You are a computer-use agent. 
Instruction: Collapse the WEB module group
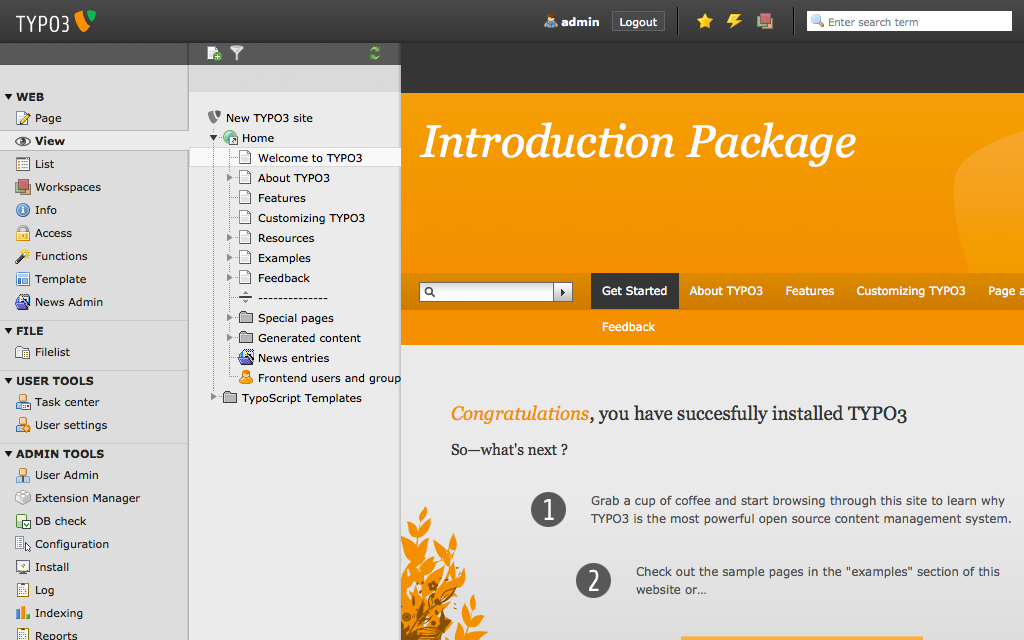click(9, 97)
